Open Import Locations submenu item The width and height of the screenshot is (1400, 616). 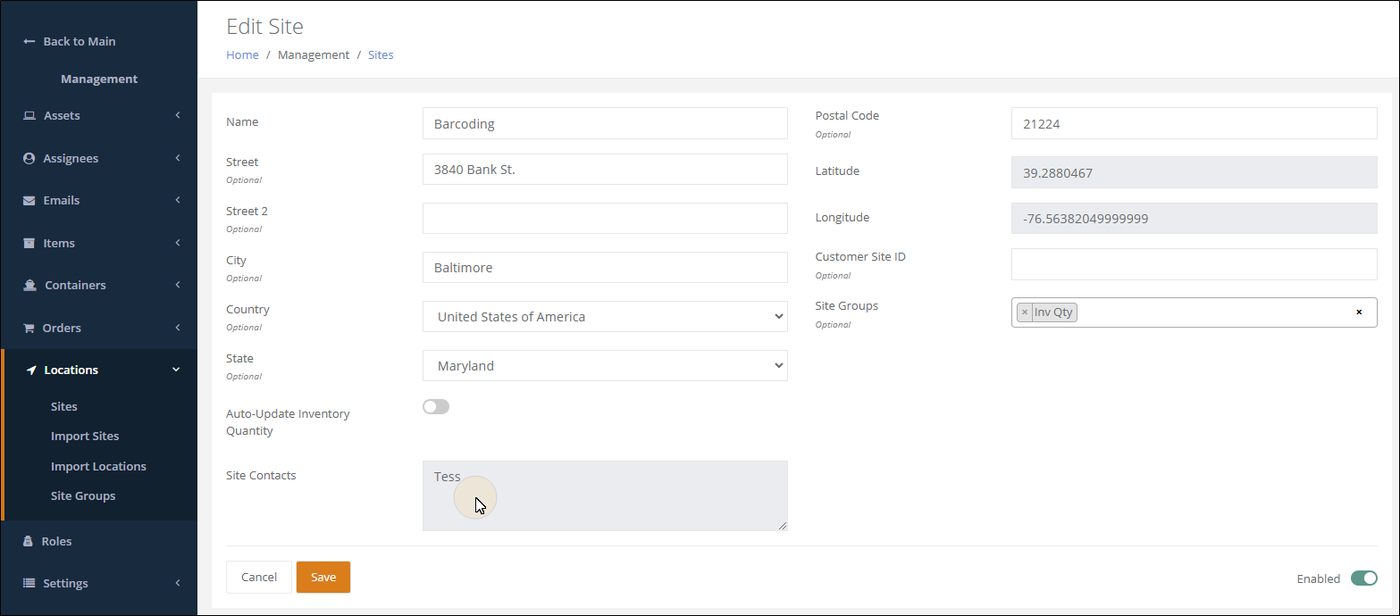pyautogui.click(x=98, y=466)
